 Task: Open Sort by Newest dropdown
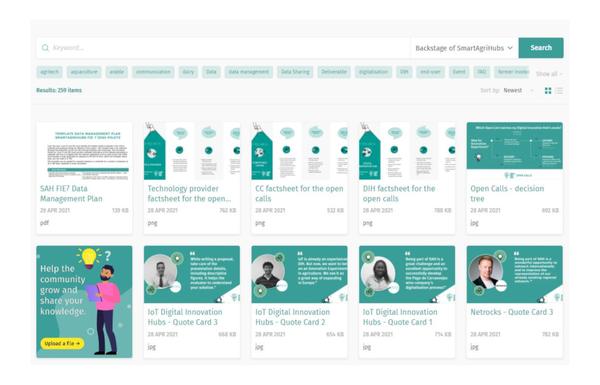coord(518,90)
